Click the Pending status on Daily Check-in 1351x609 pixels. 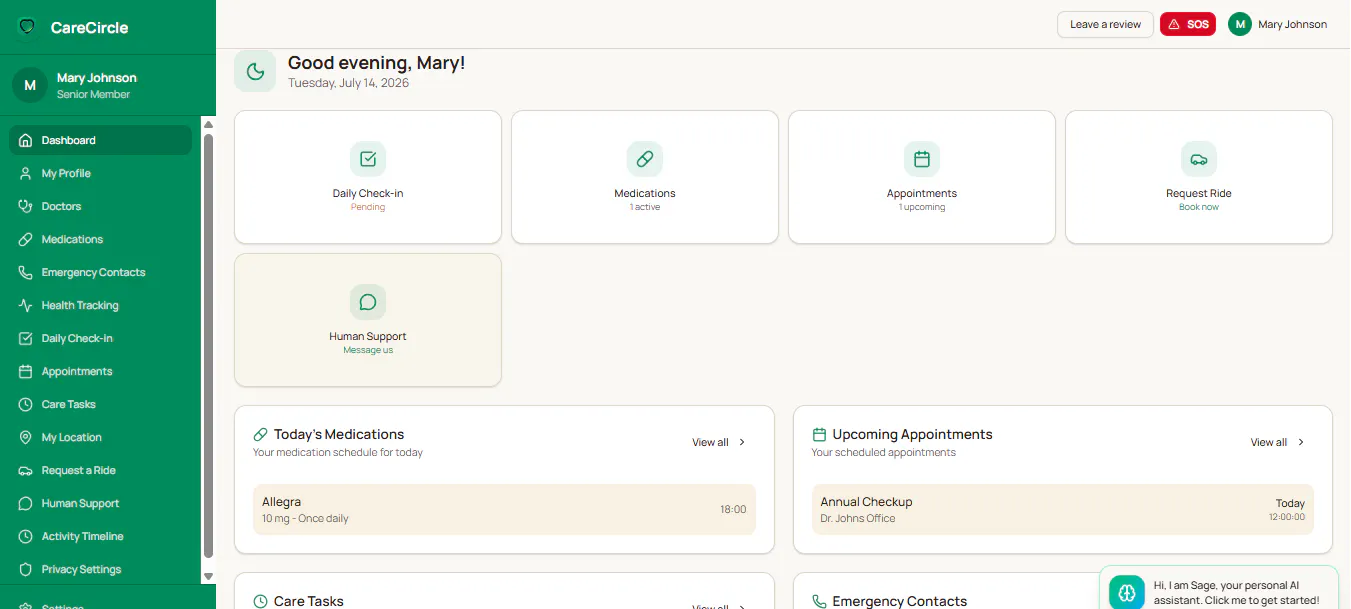368,207
